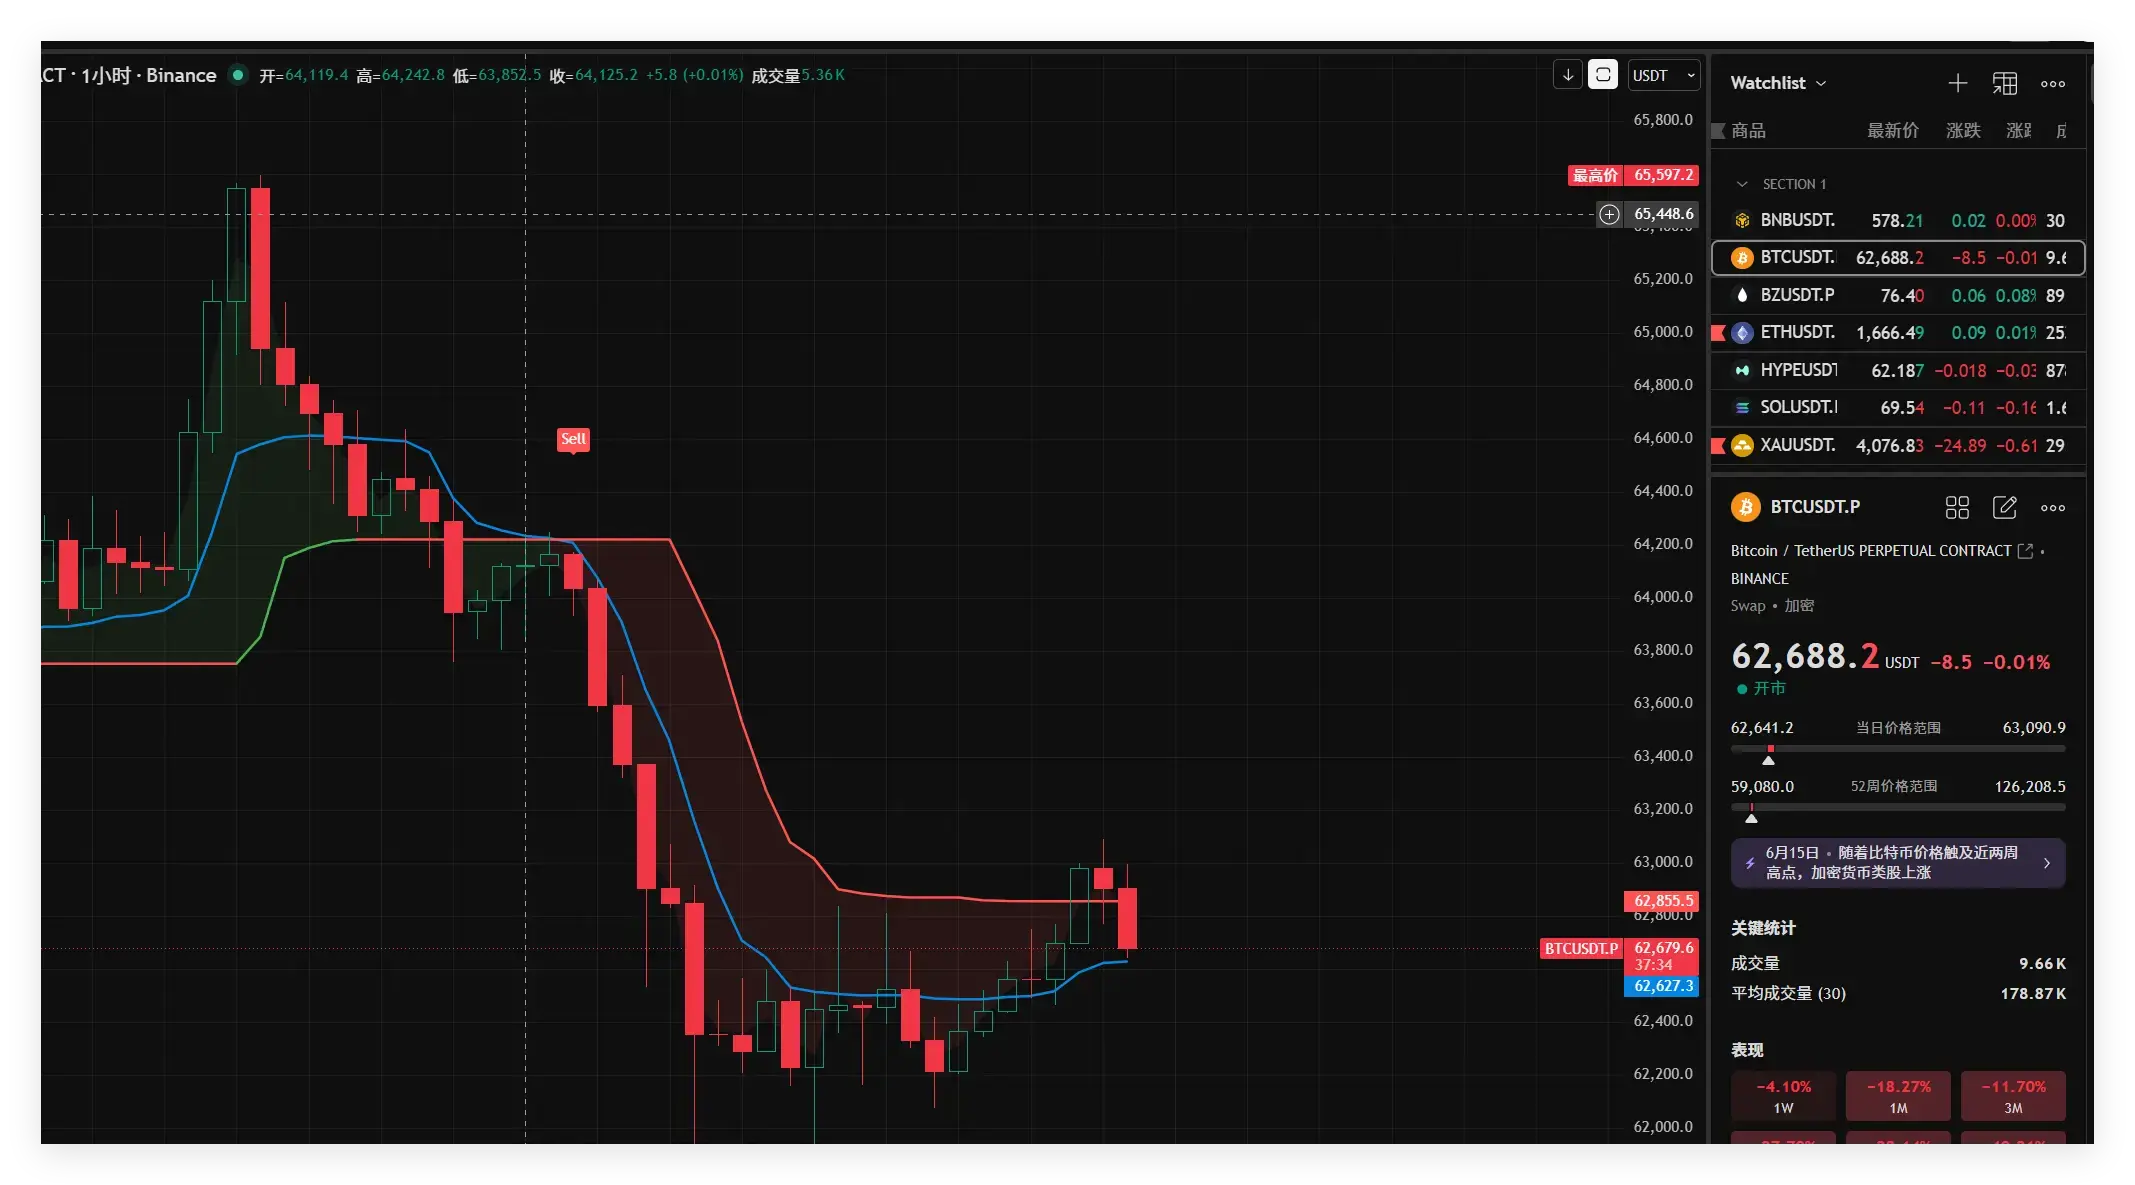This screenshot has width=2135, height=1185.
Task: Sort the watchlist by the first 涨跌 column
Action: click(1963, 131)
